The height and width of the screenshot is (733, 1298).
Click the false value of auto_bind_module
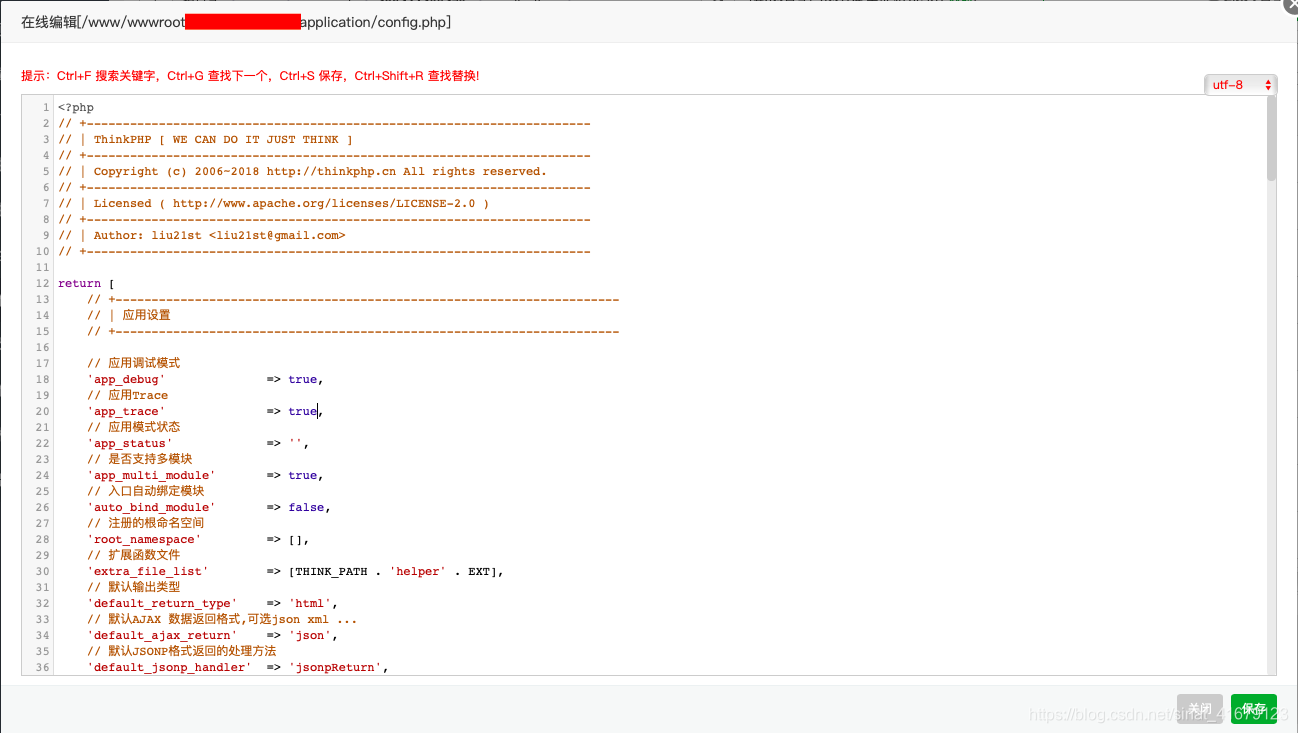tap(306, 507)
